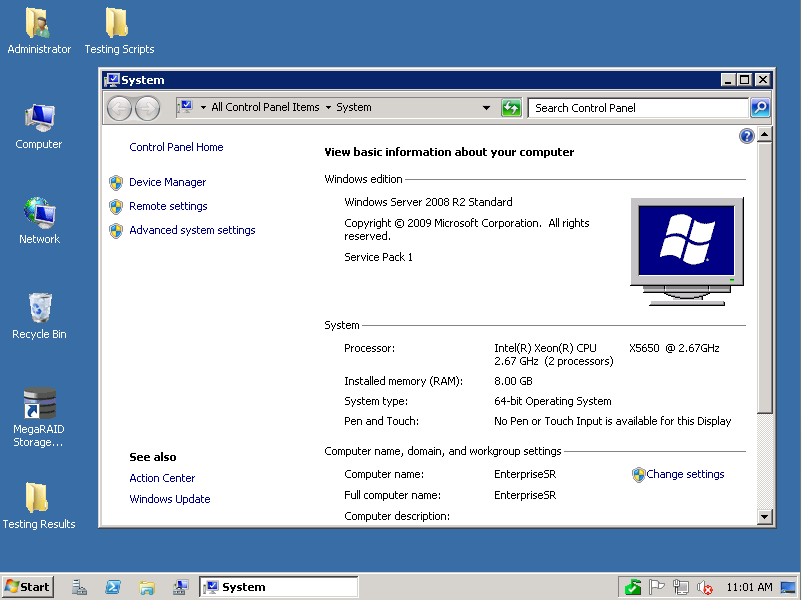Click All Control Panel Items in the breadcrumb
Screen dimensions: 802x600
click(265, 107)
